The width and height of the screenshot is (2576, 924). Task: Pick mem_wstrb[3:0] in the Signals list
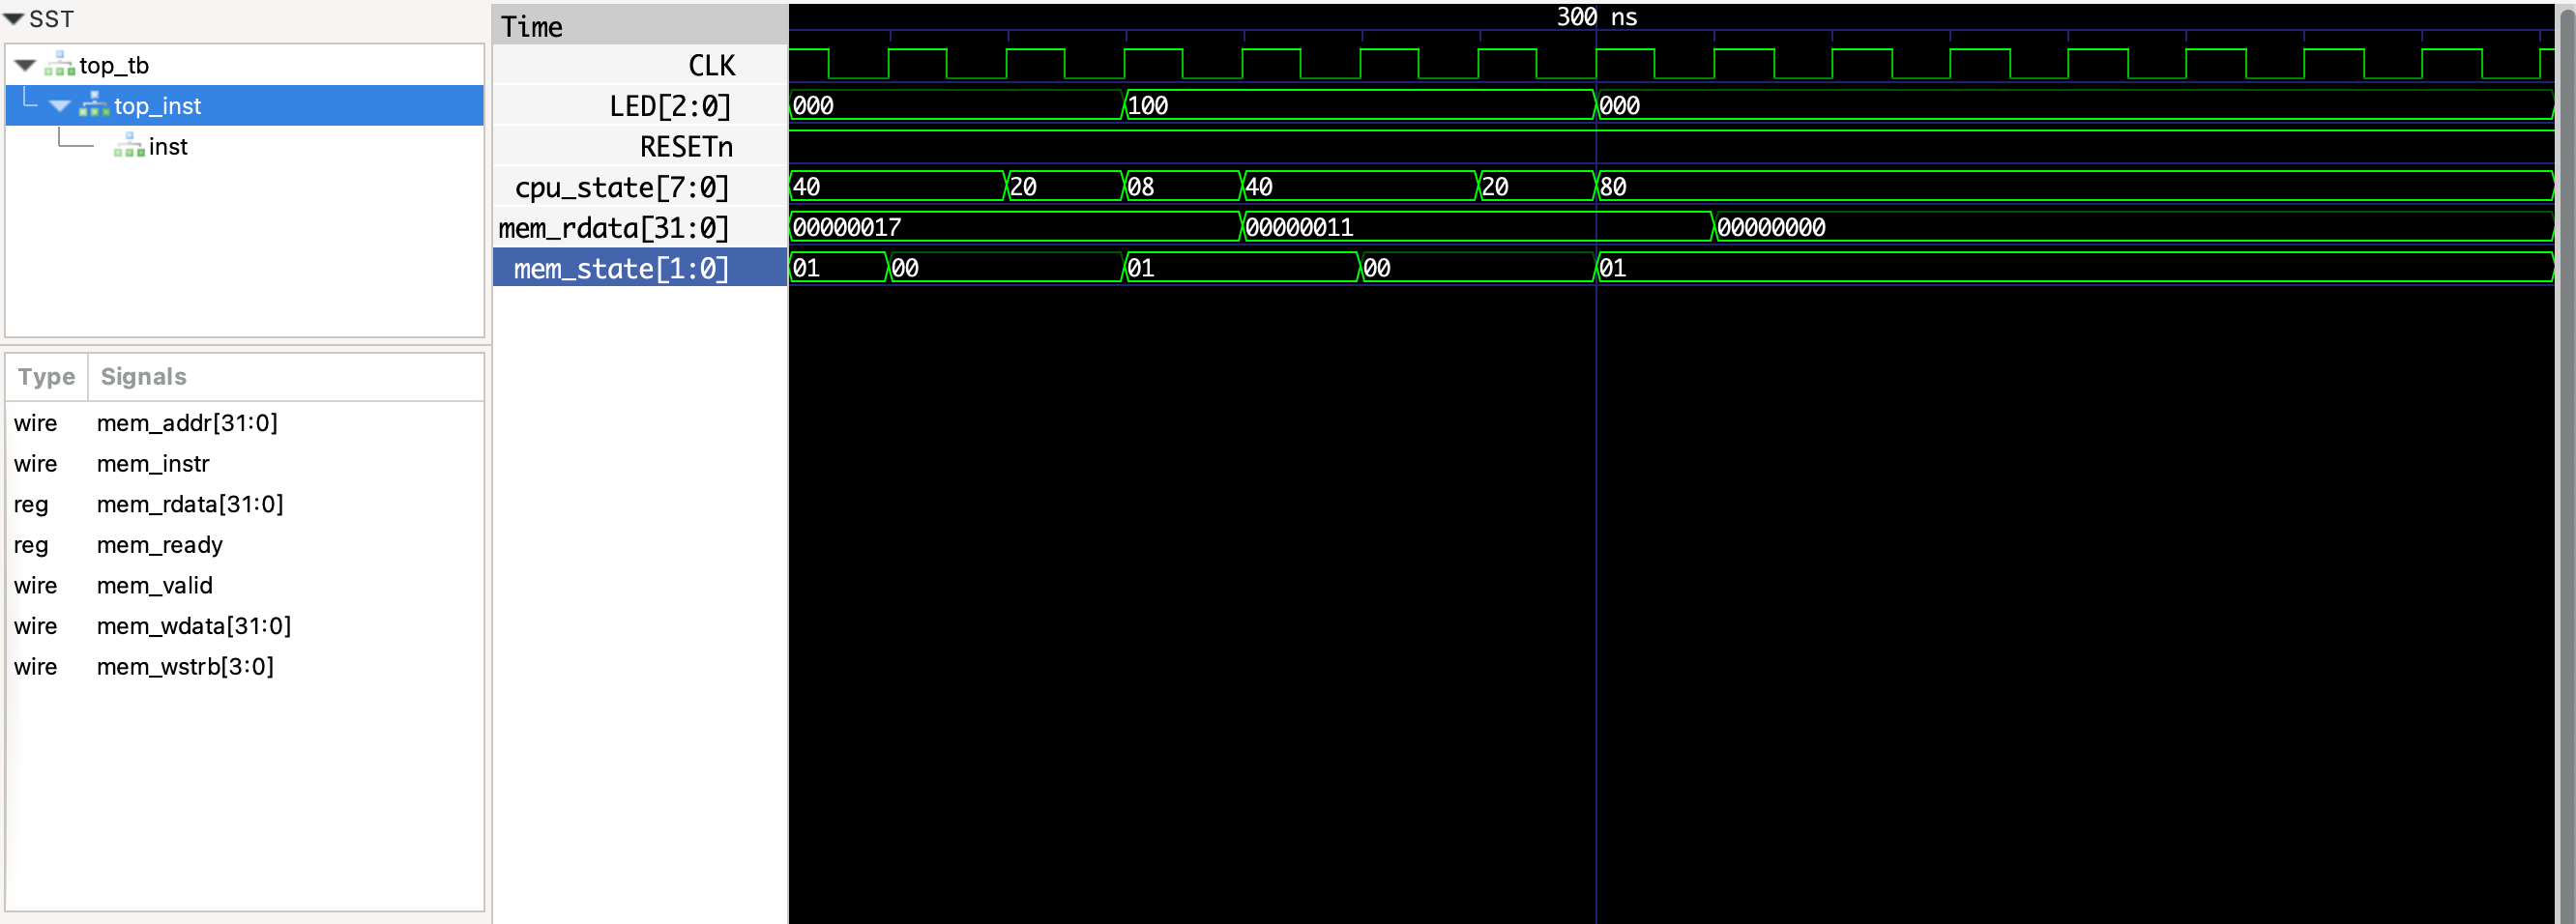pyautogui.click(x=185, y=666)
